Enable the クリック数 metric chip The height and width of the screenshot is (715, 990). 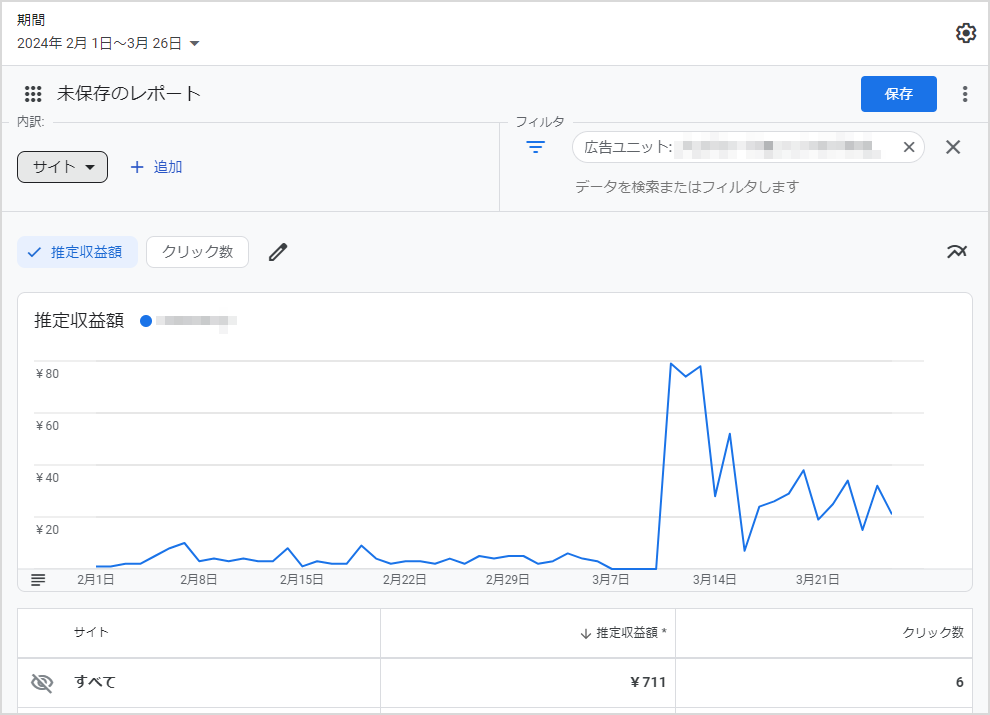click(197, 252)
